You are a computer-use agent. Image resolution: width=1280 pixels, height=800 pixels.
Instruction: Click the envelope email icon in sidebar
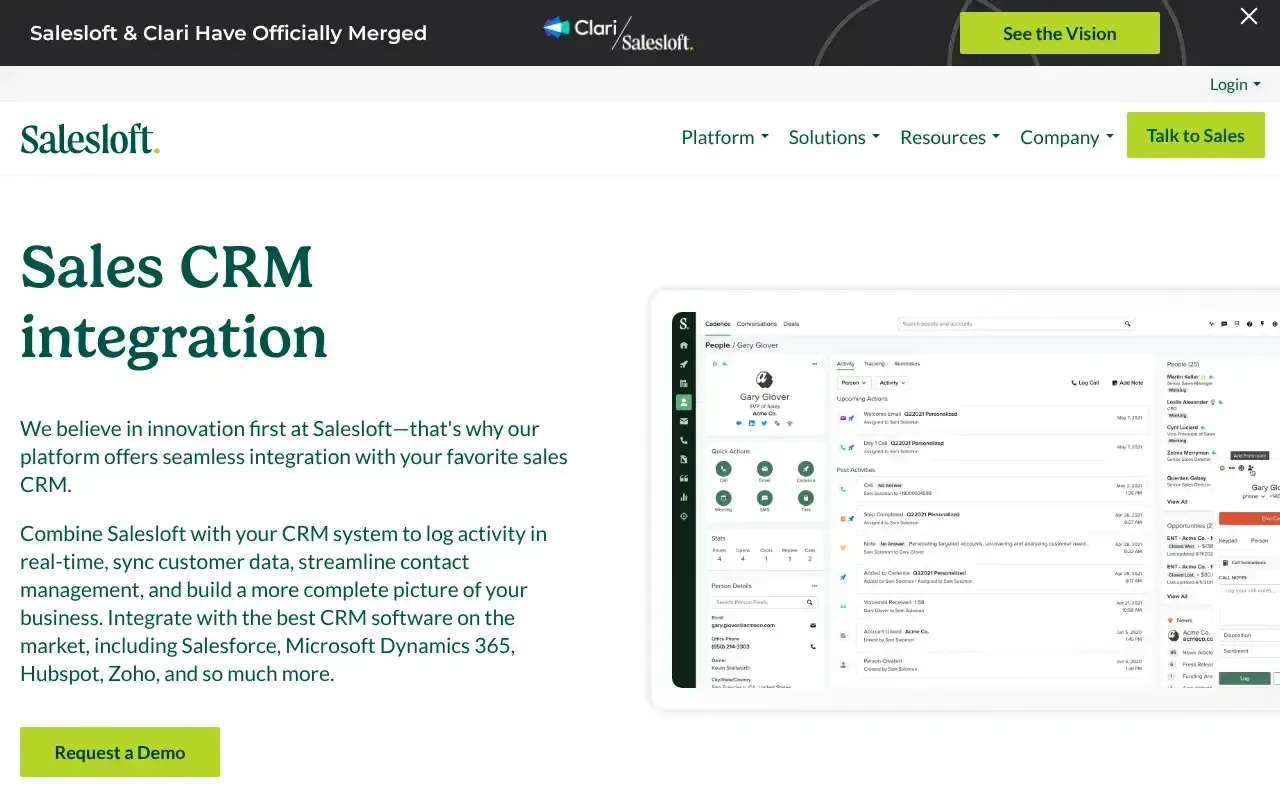[684, 421]
